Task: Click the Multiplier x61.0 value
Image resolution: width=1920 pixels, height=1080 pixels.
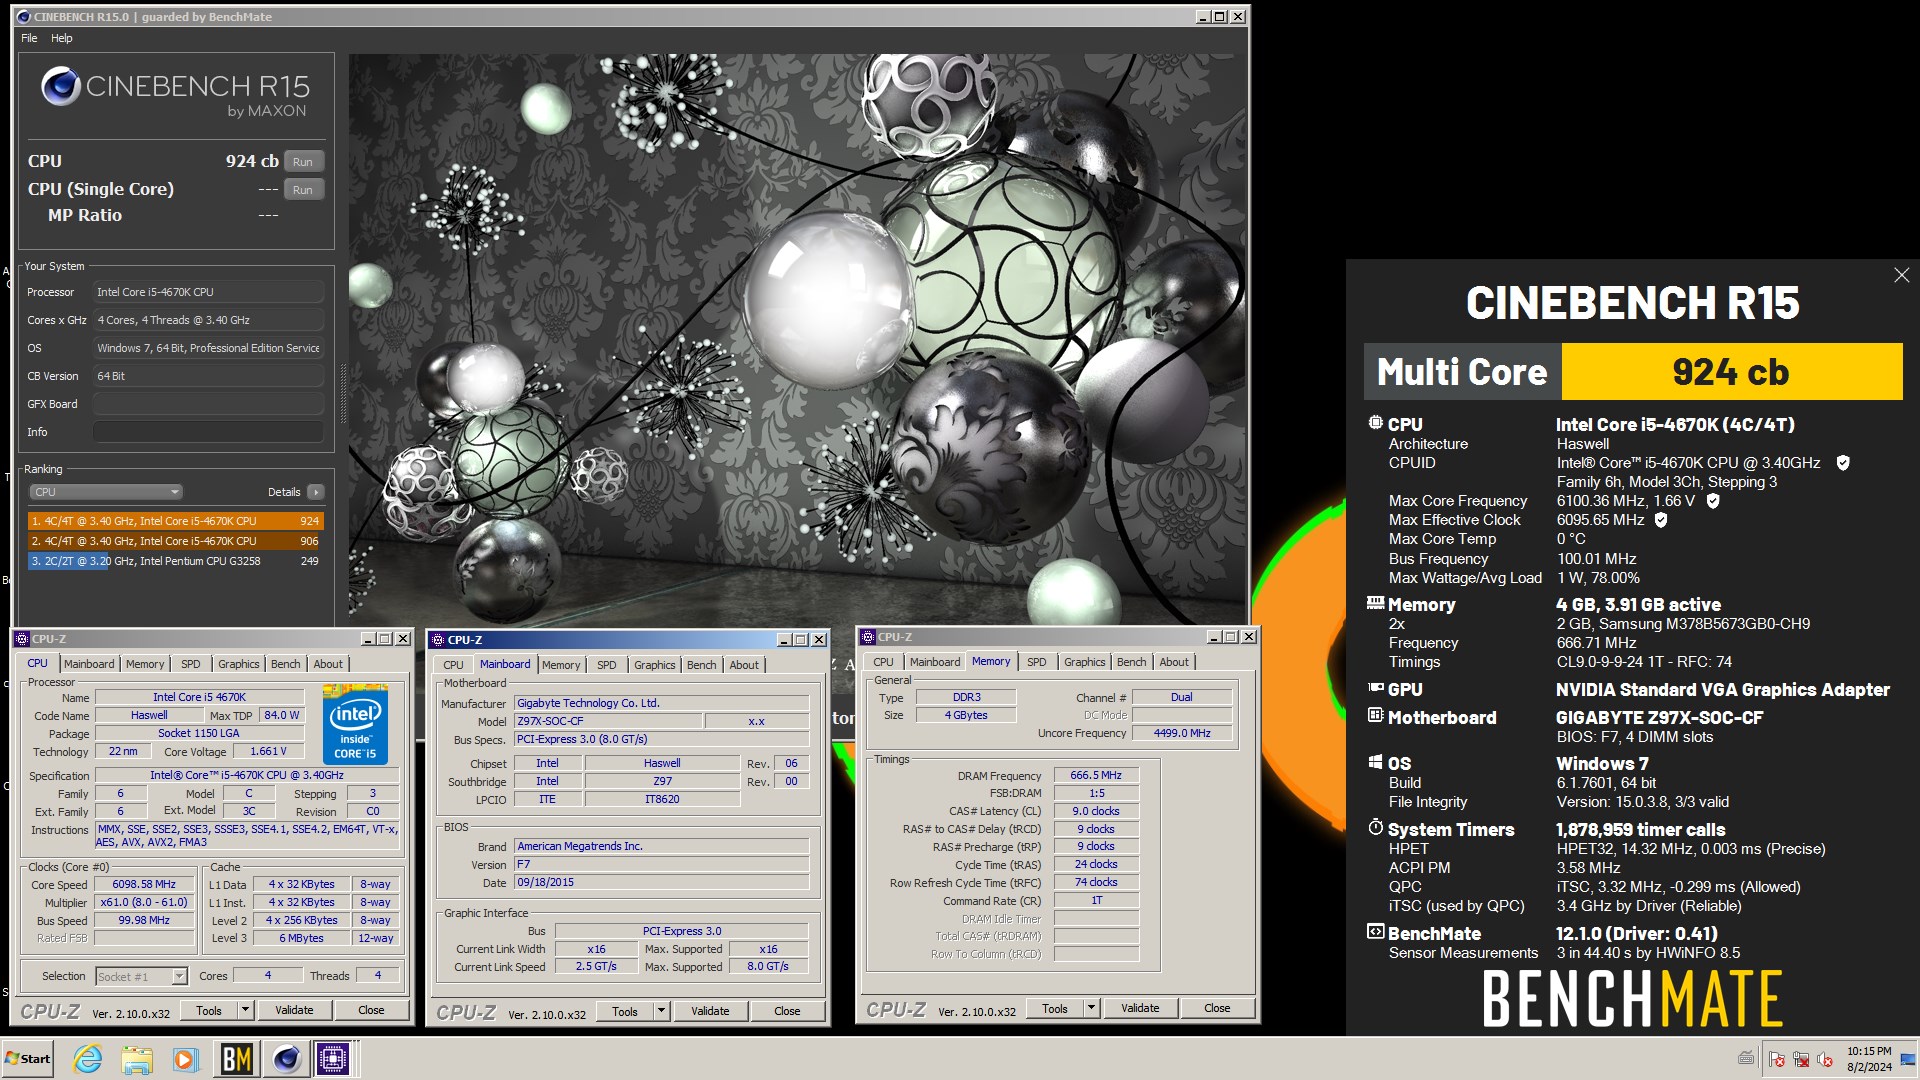Action: 145,902
